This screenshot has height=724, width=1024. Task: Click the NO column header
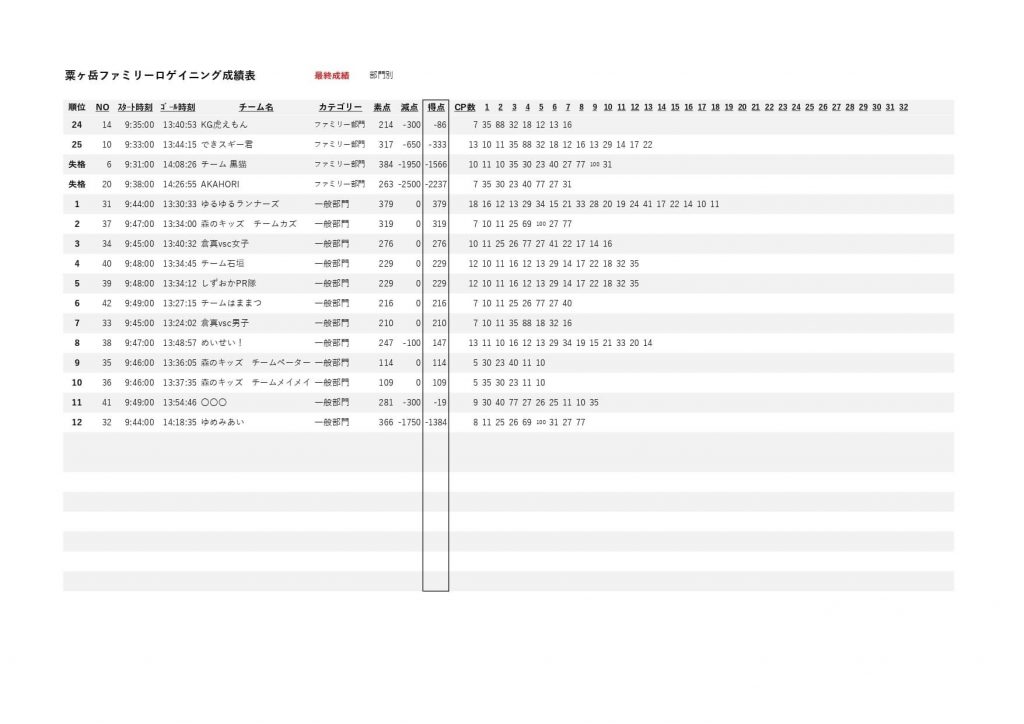tap(103, 107)
